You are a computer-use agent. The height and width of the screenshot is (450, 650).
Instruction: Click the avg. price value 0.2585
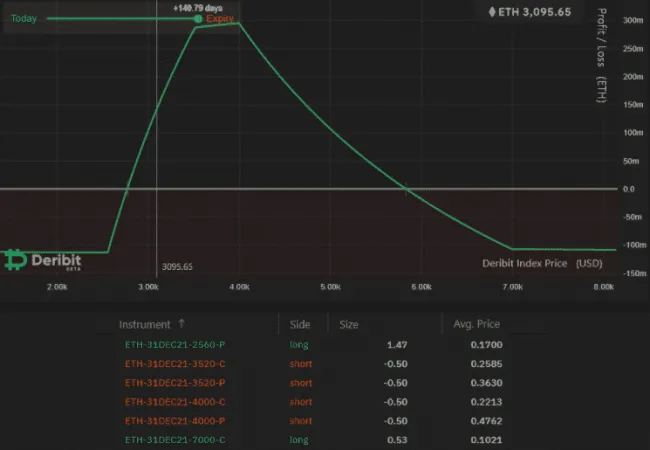(x=486, y=364)
